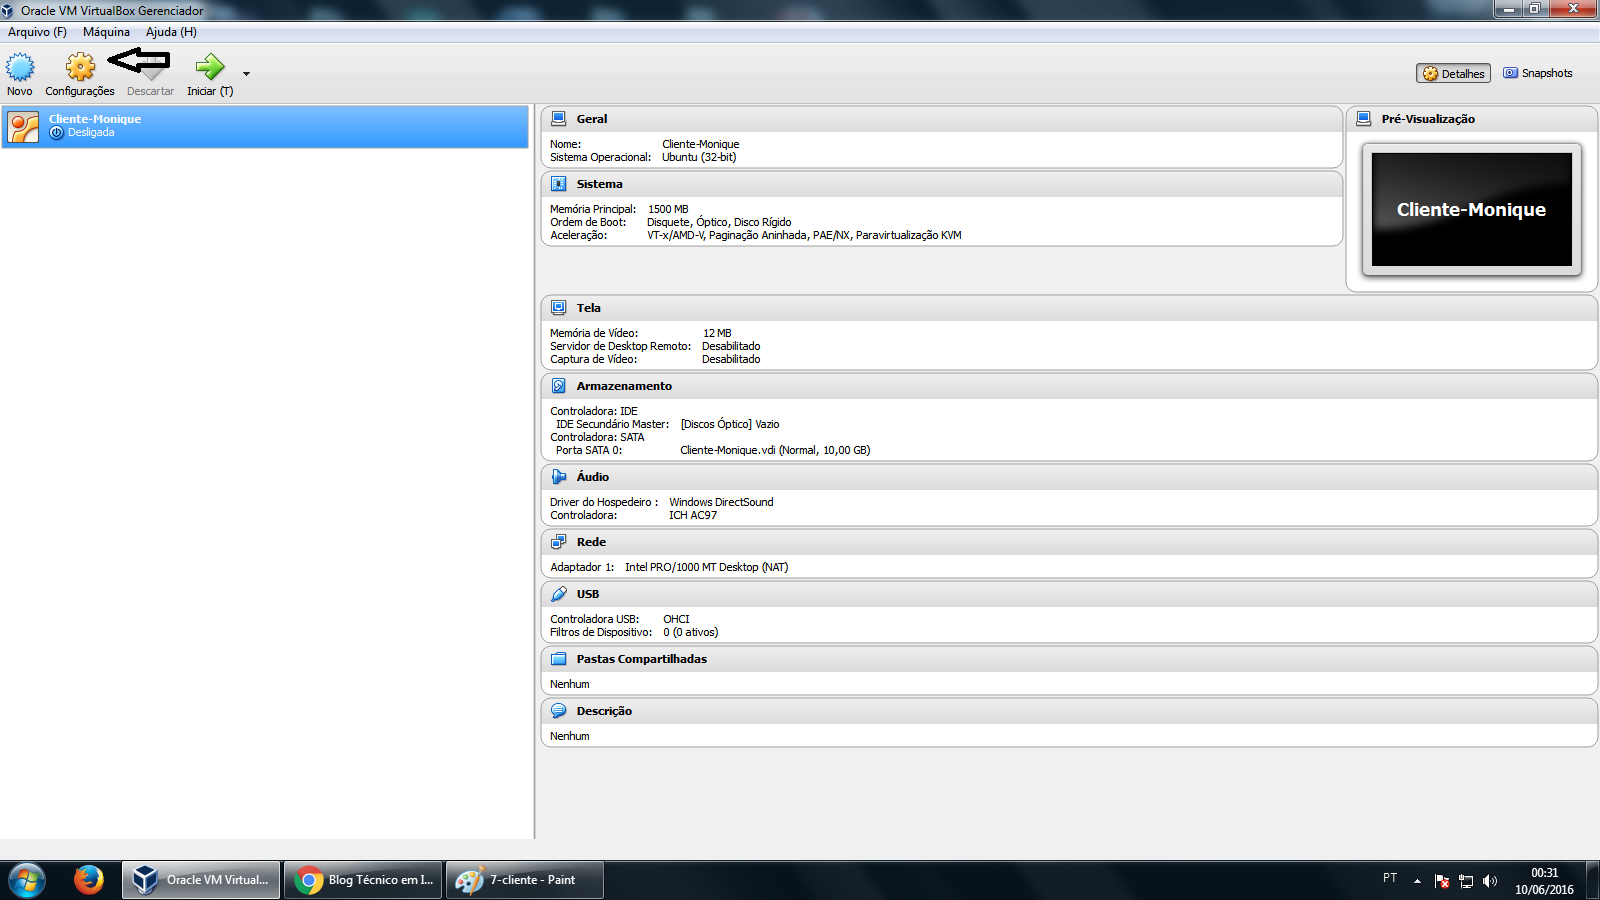The width and height of the screenshot is (1600, 900).
Task: Show hidden tray icons arrow
Action: pos(1417,881)
